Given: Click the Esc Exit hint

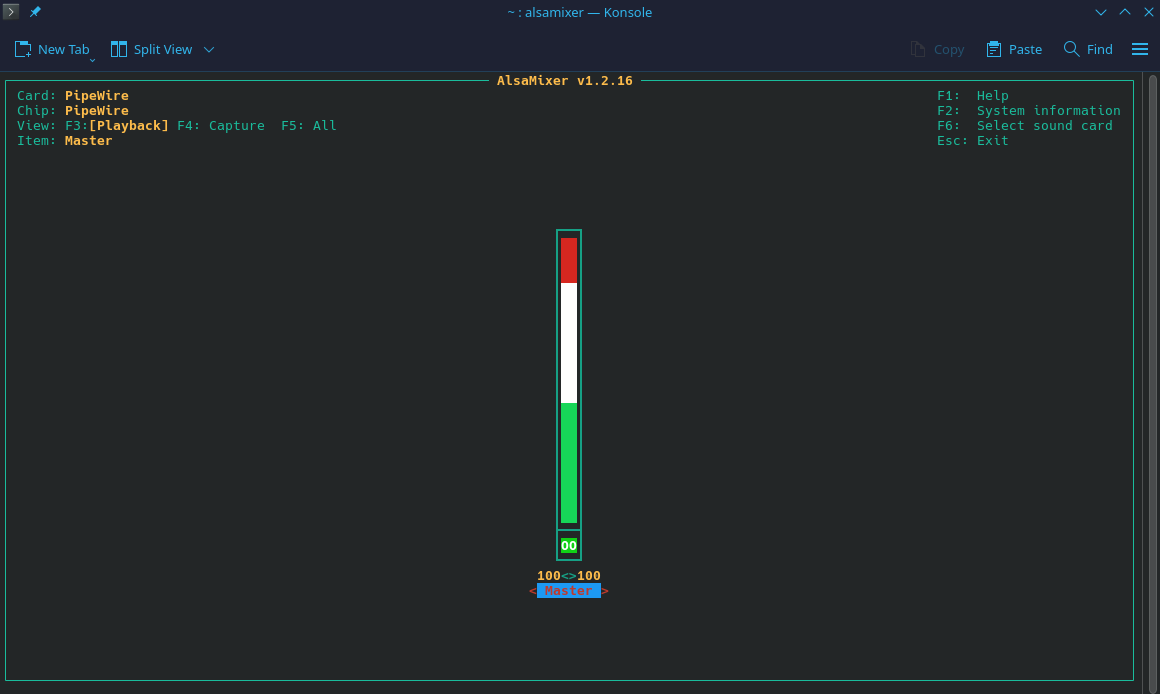Looking at the screenshot, I should [973, 141].
